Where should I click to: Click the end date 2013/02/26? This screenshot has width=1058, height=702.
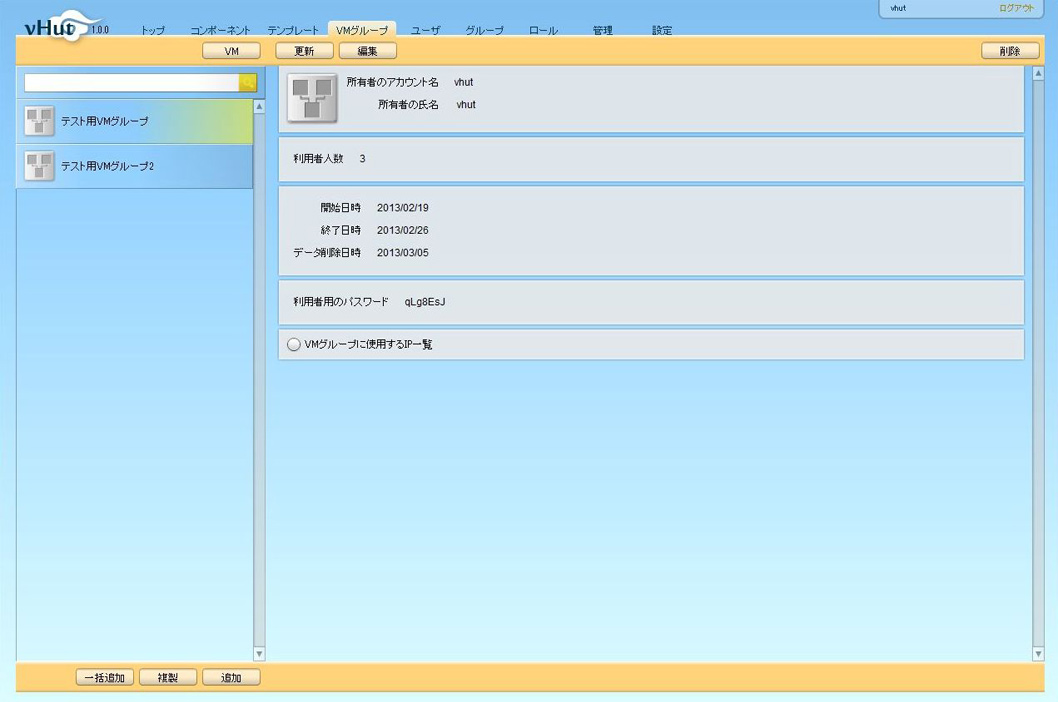coord(403,230)
